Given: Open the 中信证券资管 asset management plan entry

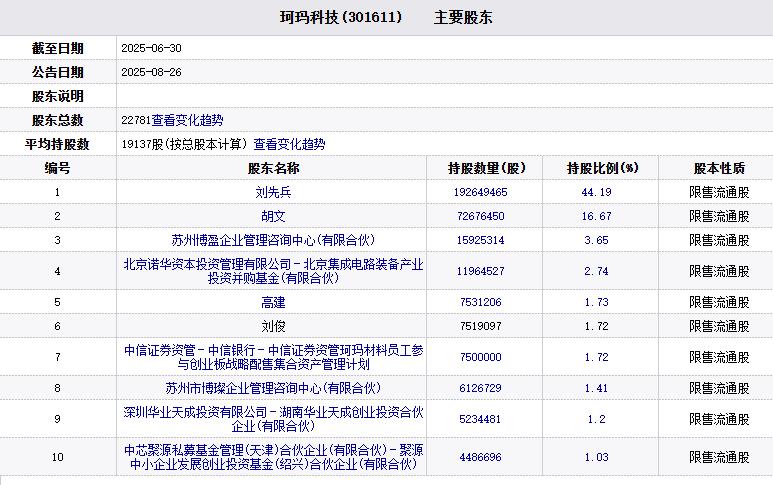Looking at the screenshot, I should pyautogui.click(x=273, y=357).
